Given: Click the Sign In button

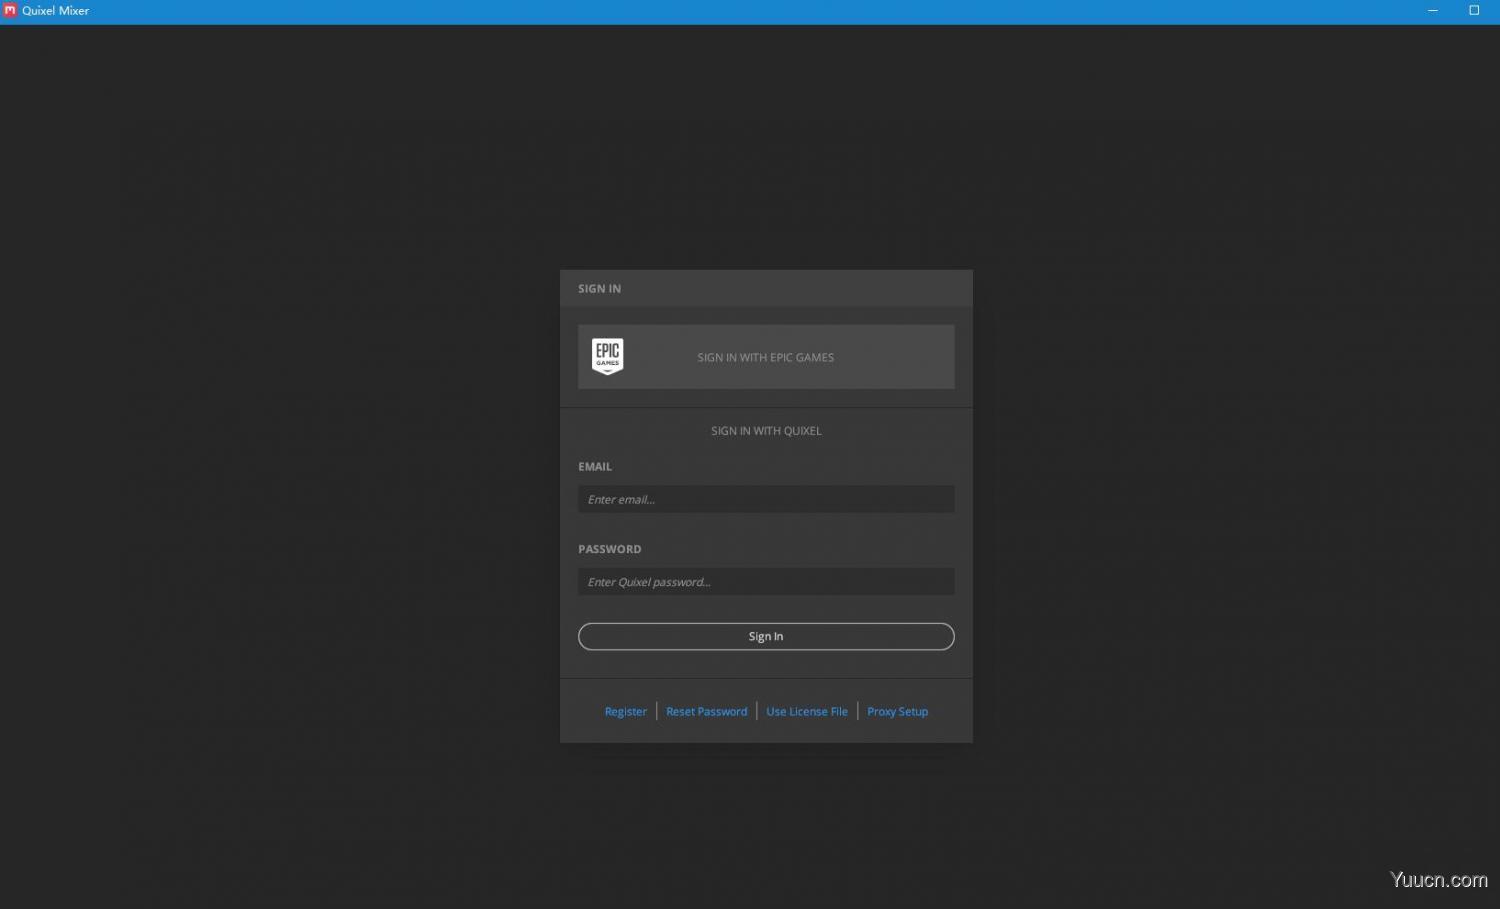Looking at the screenshot, I should (766, 636).
